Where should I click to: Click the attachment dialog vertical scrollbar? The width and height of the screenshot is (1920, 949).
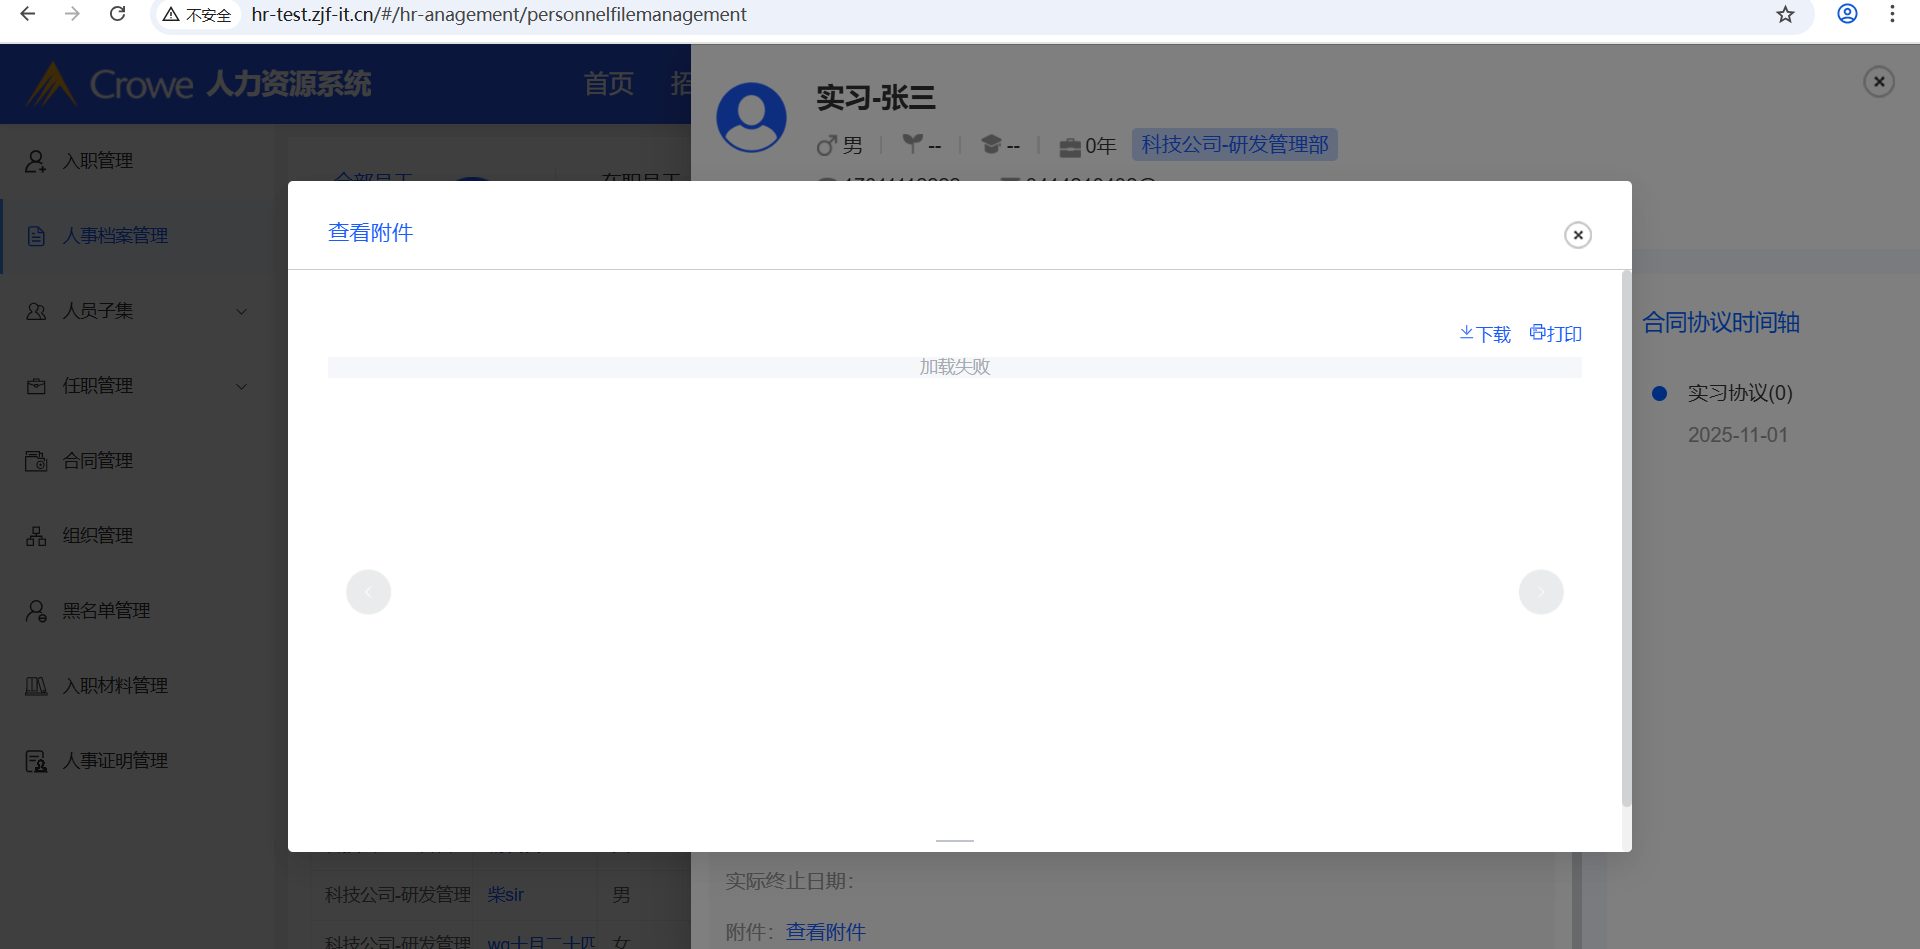tap(1626, 538)
